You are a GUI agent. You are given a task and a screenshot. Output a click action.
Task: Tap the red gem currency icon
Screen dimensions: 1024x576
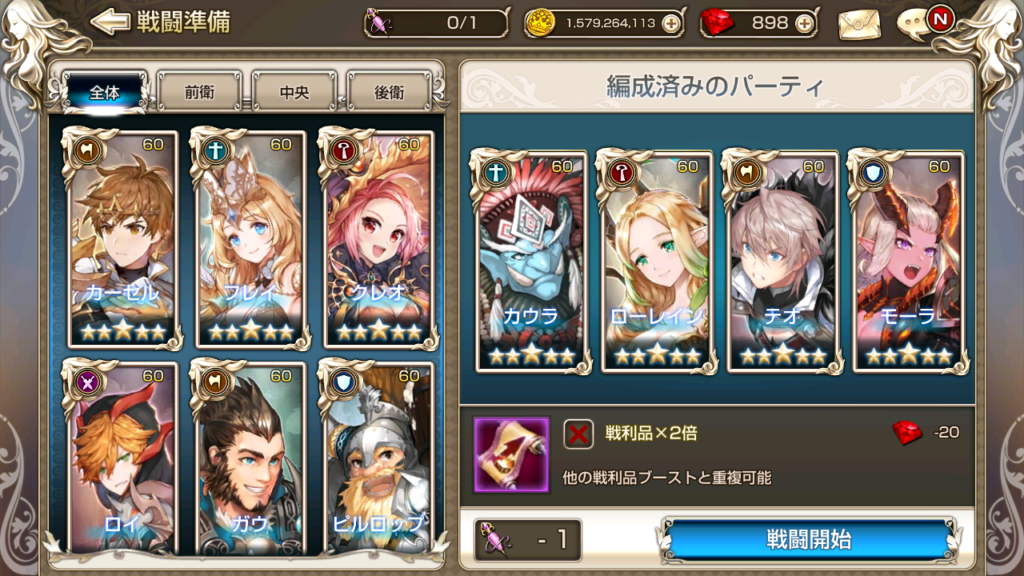717,24
